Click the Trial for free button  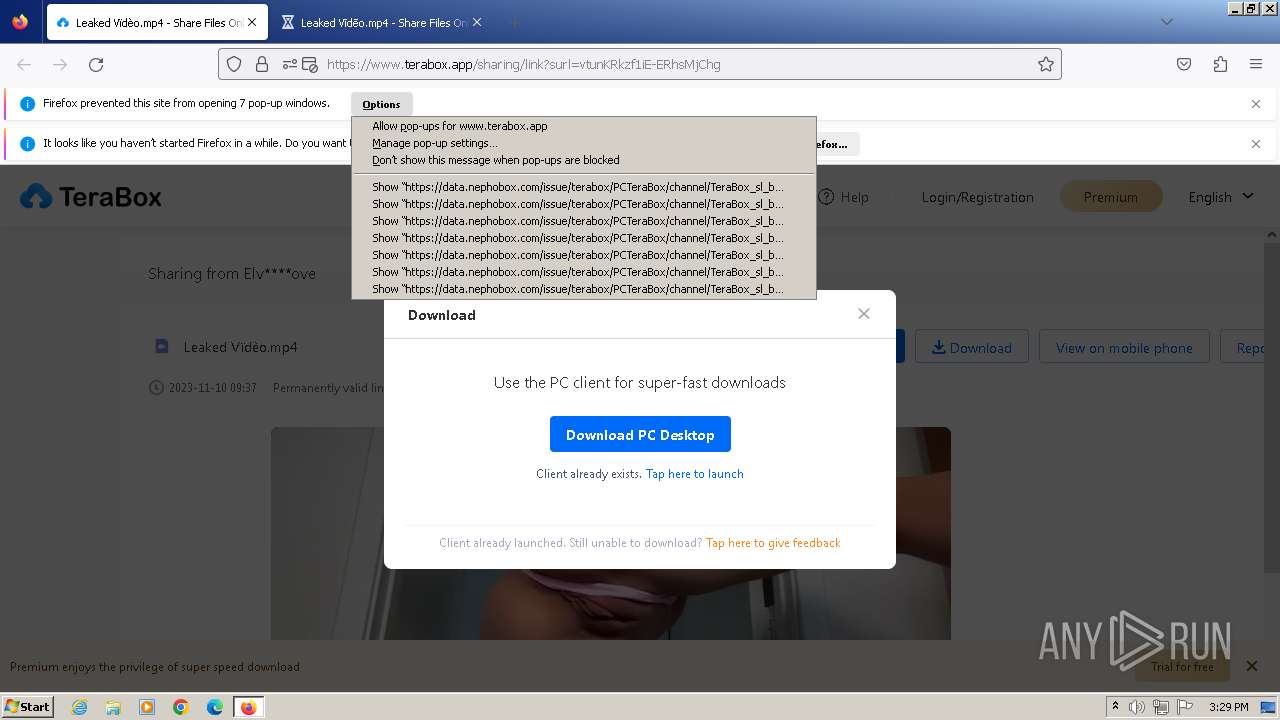(x=1183, y=667)
